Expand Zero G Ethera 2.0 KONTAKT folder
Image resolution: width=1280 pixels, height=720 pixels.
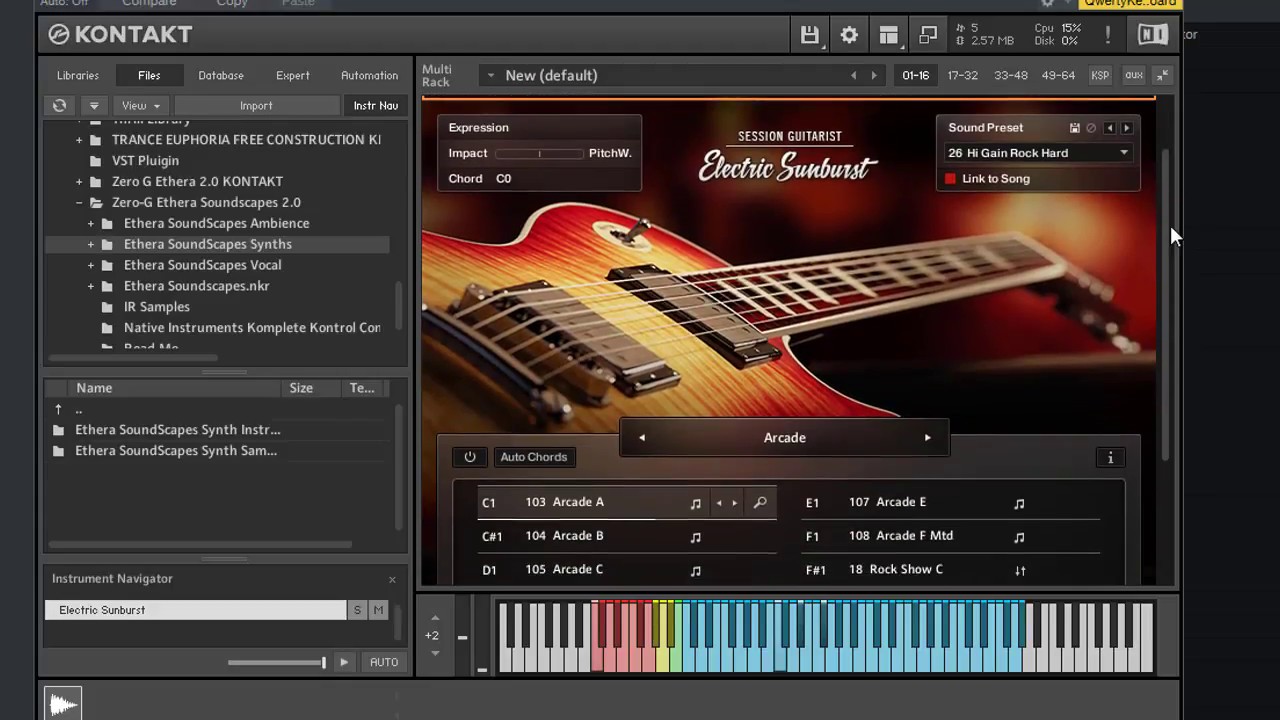(79, 182)
